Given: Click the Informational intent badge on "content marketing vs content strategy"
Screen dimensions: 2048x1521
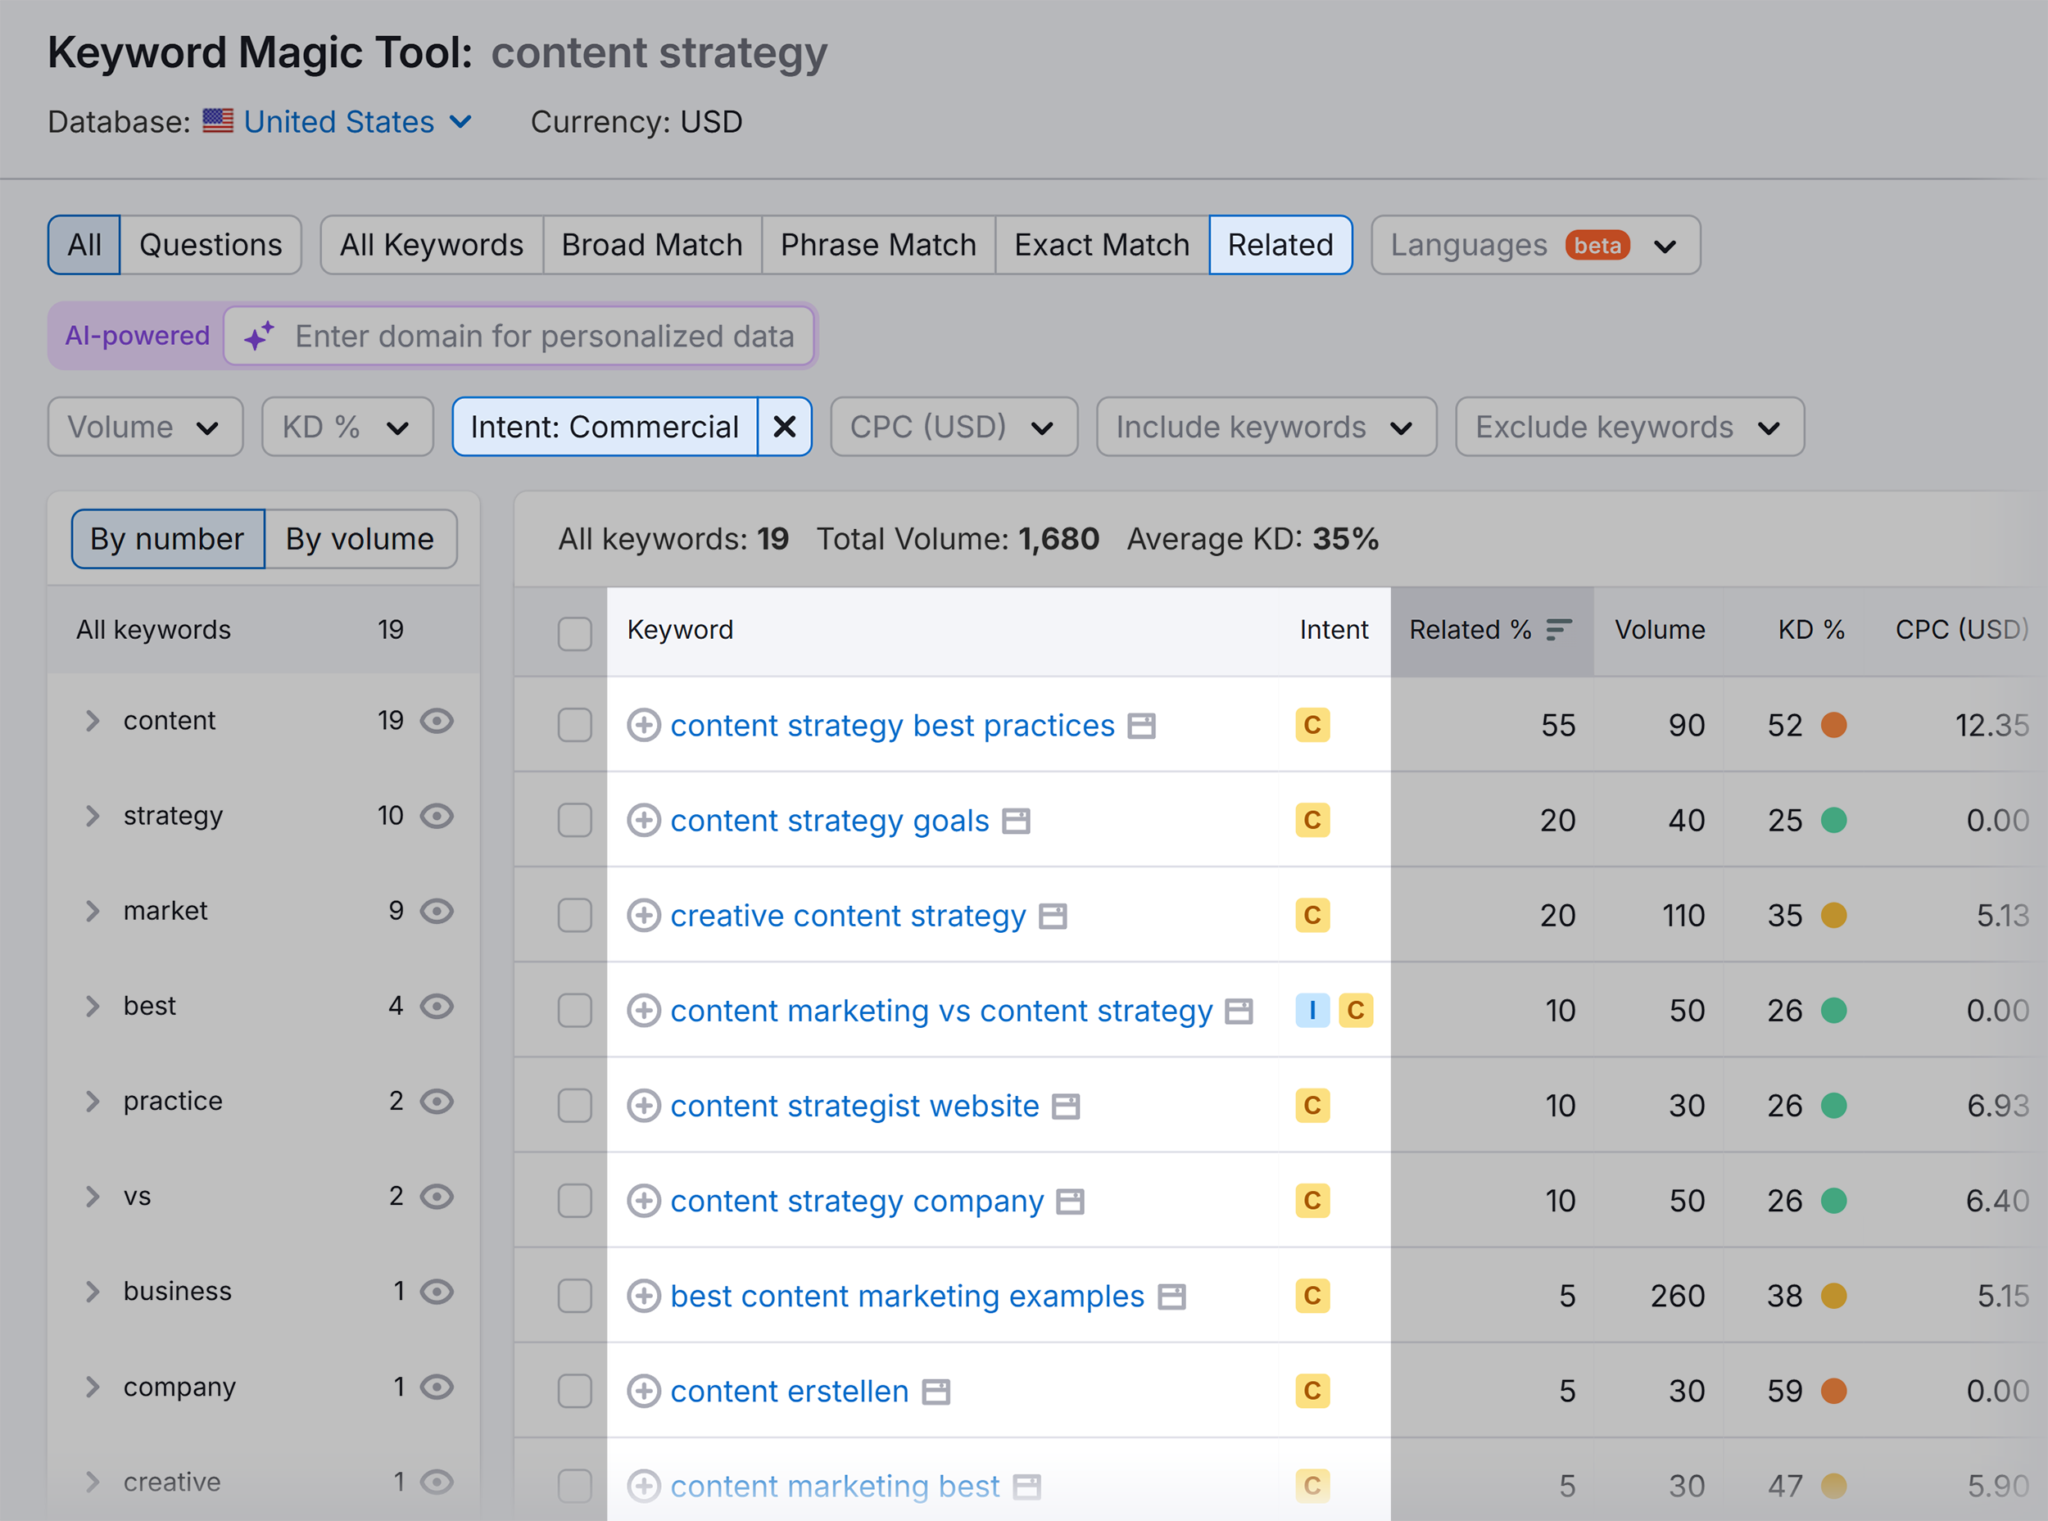Looking at the screenshot, I should click(x=1312, y=1010).
